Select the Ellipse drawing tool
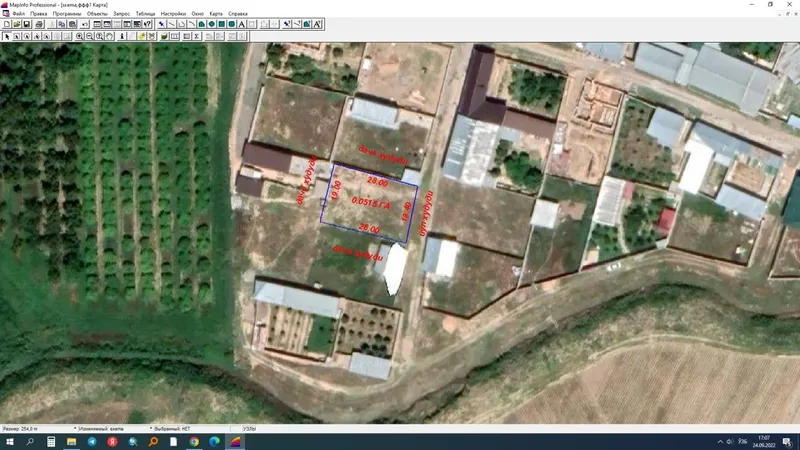800x450 pixels. pos(211,24)
